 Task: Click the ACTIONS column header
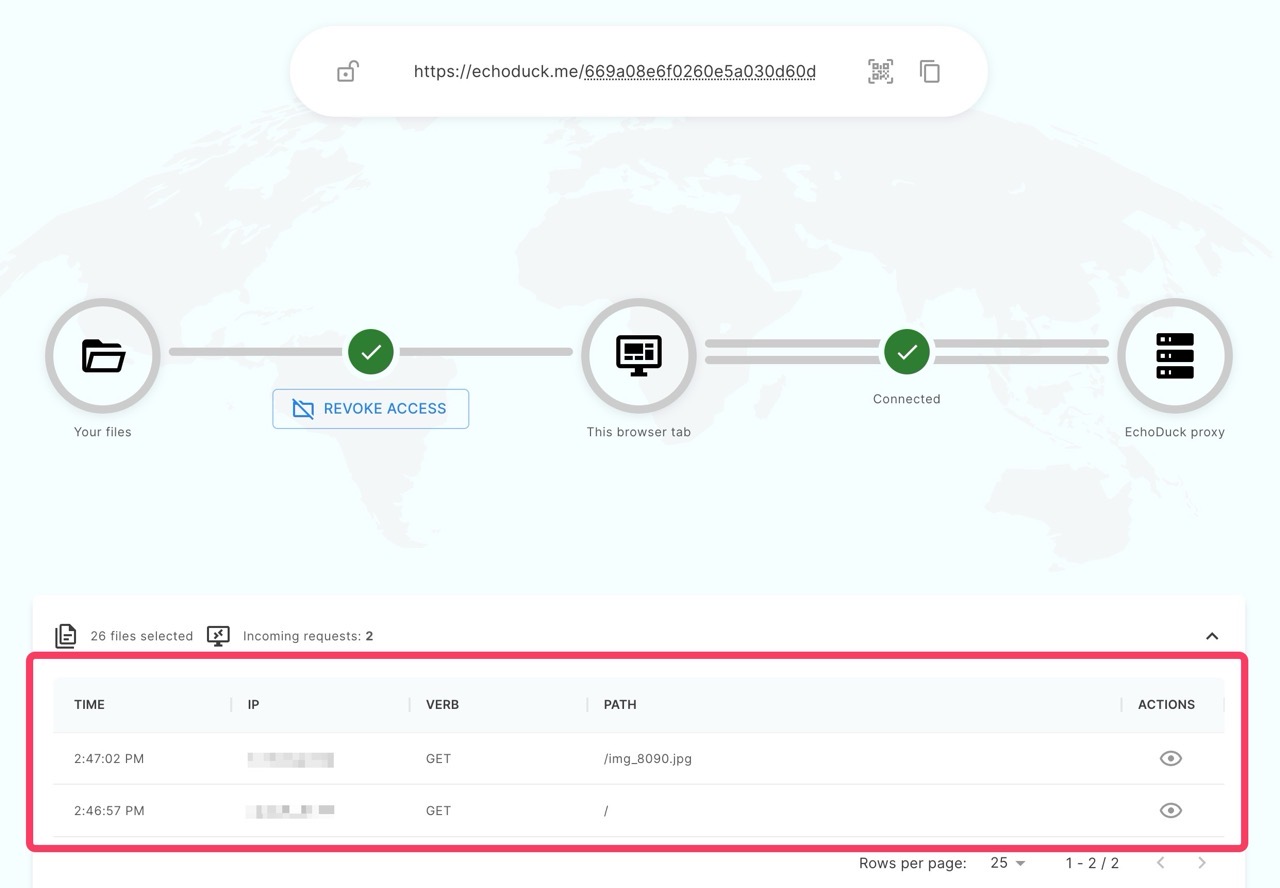1166,705
